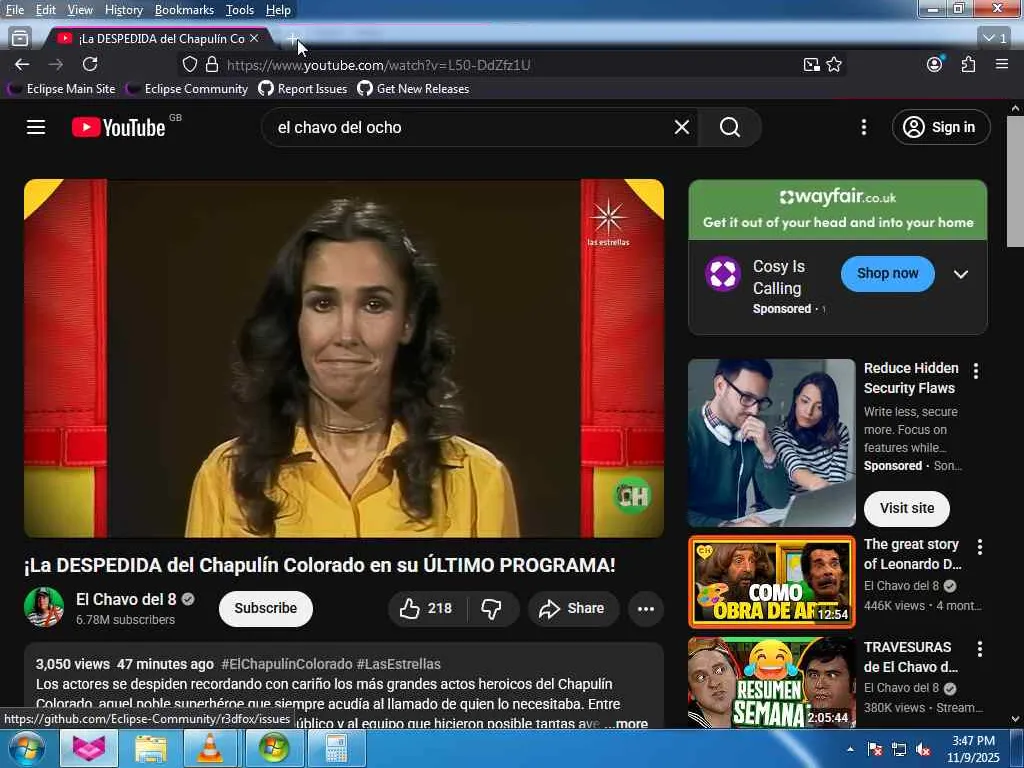Screen dimensions: 1024x768
Task: Open the Calculator on taskbar
Action: pos(336,748)
